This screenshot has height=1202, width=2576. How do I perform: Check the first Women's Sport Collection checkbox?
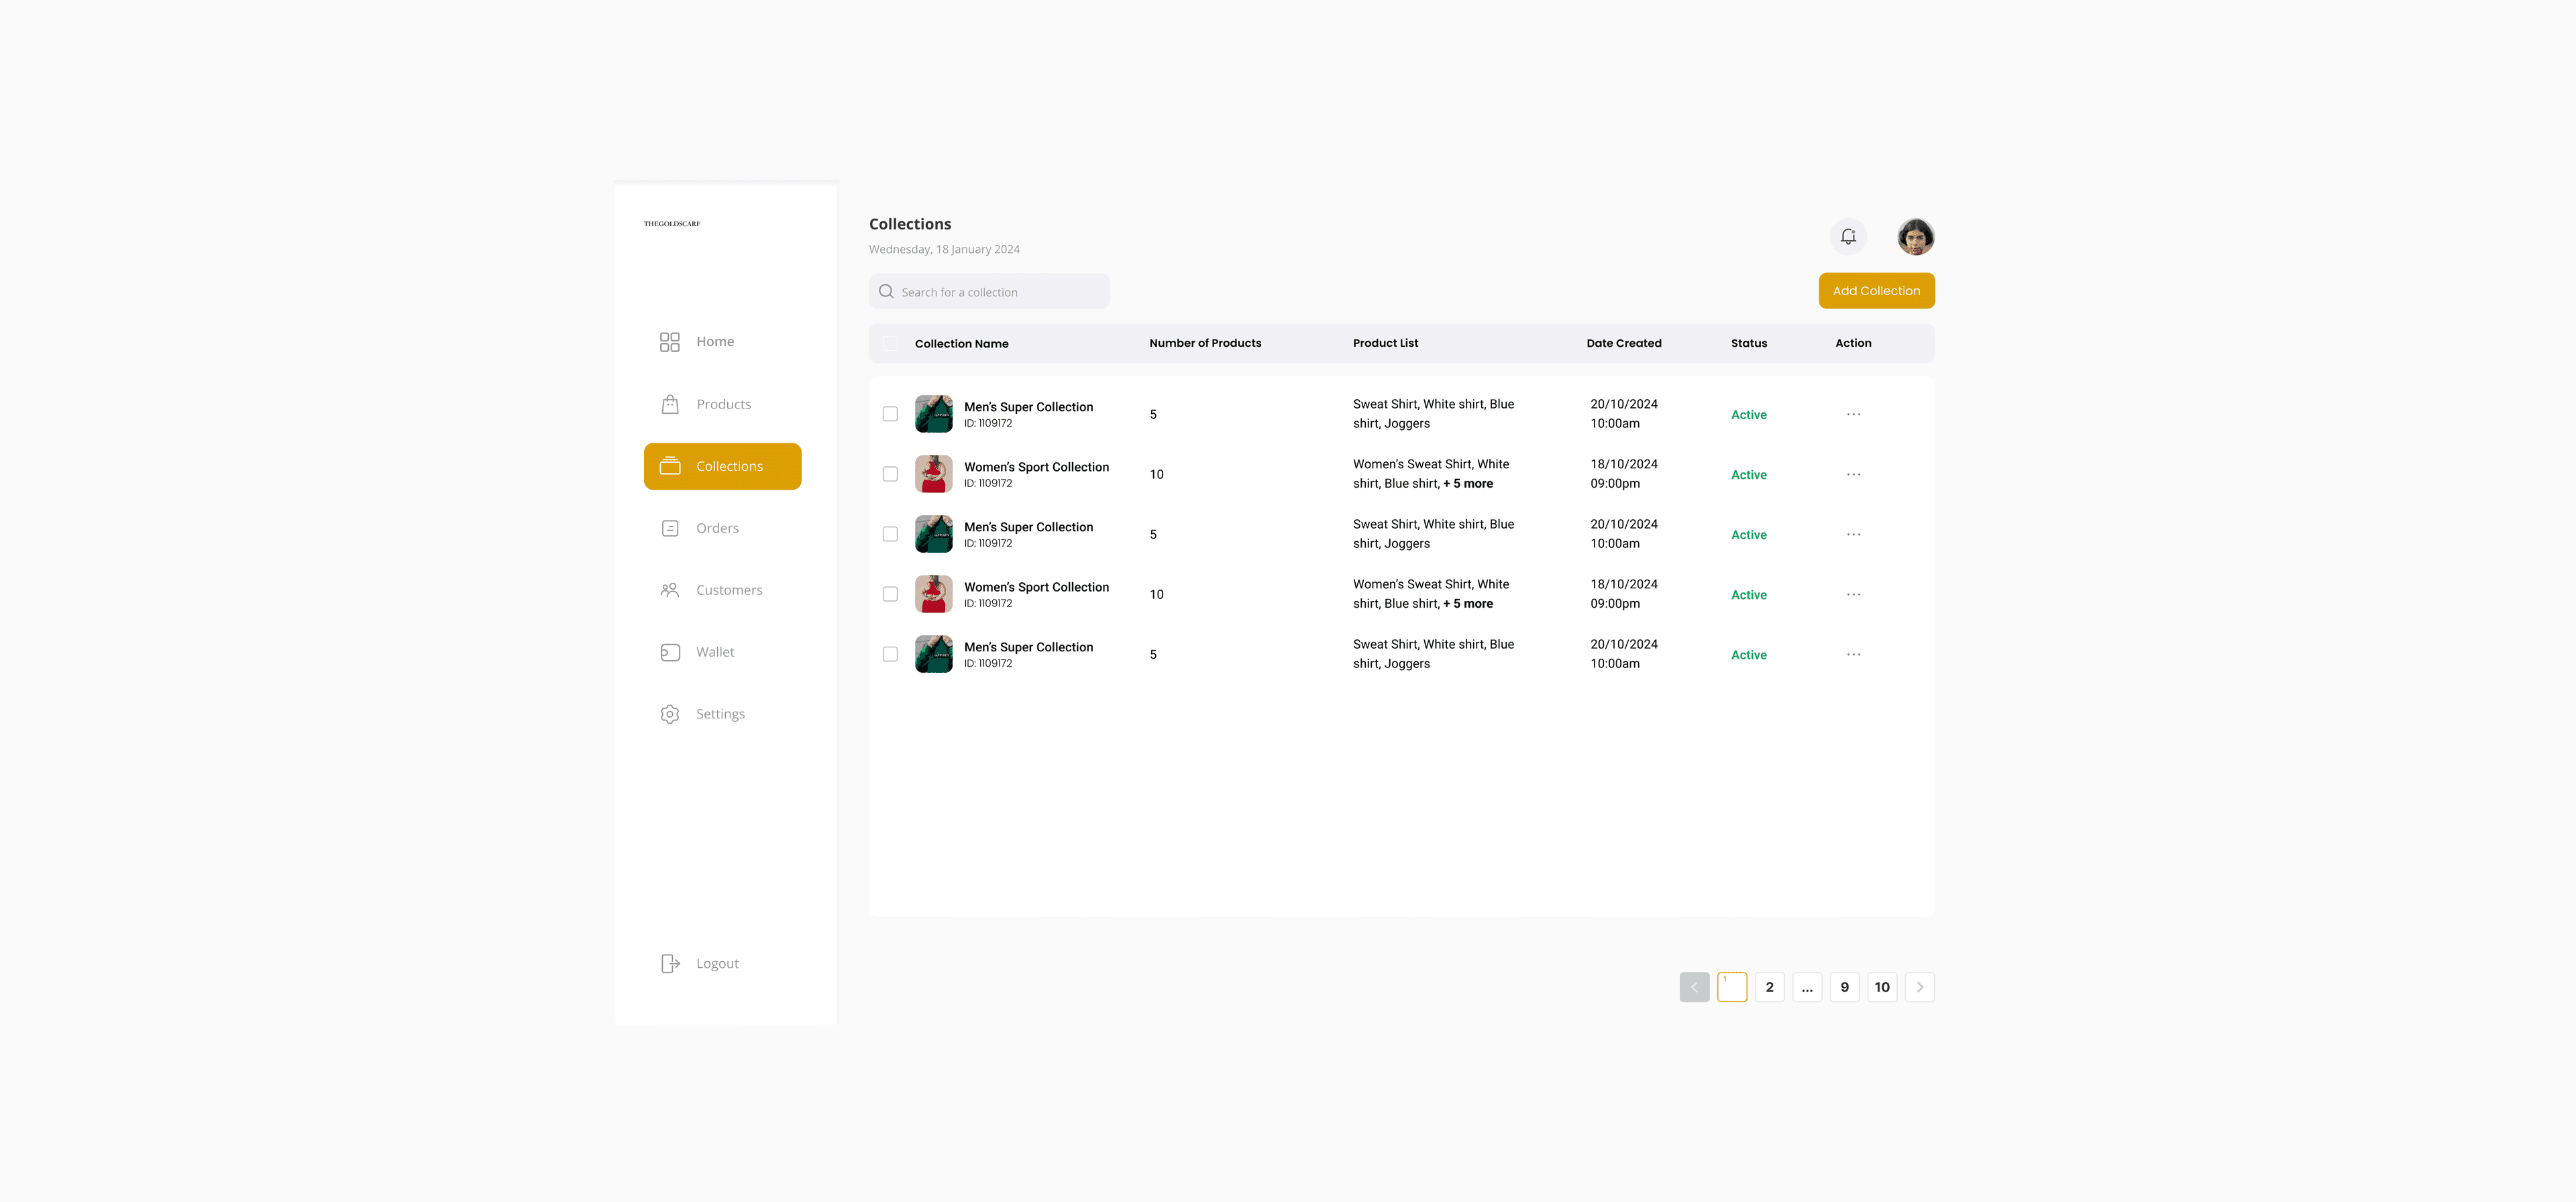coord(890,474)
